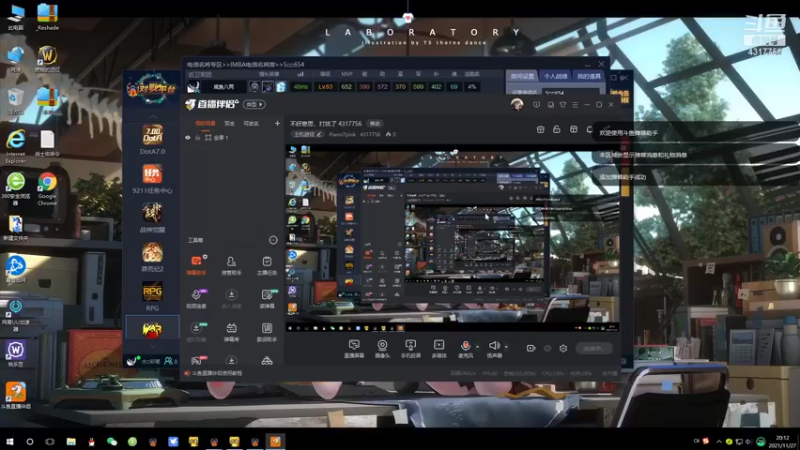Open the 主播任务 tool icon

pyautogui.click(x=266, y=265)
